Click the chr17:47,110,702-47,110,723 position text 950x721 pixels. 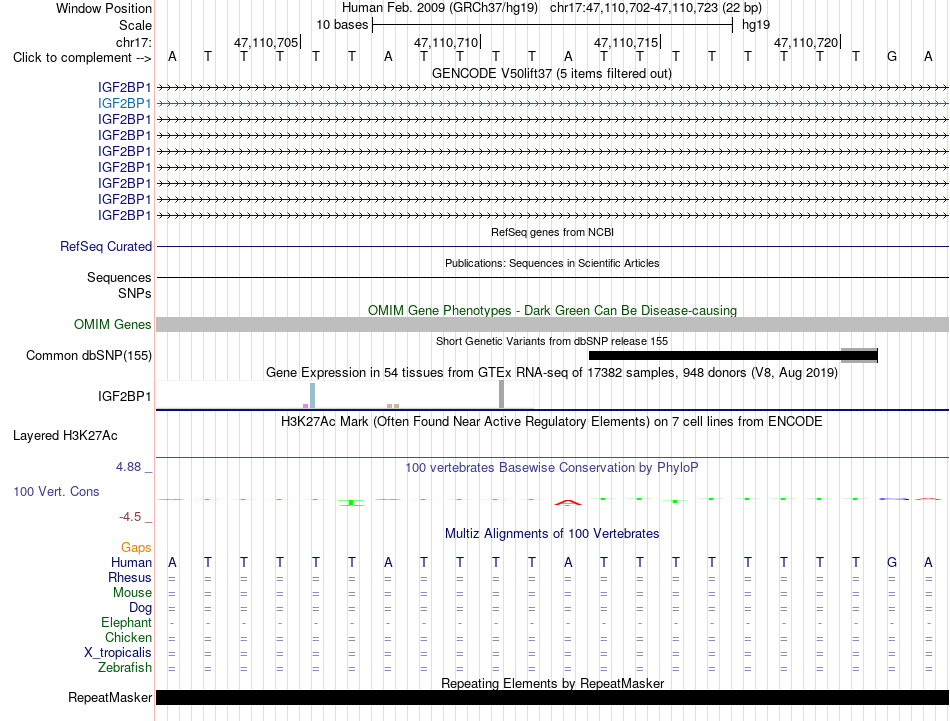[634, 8]
